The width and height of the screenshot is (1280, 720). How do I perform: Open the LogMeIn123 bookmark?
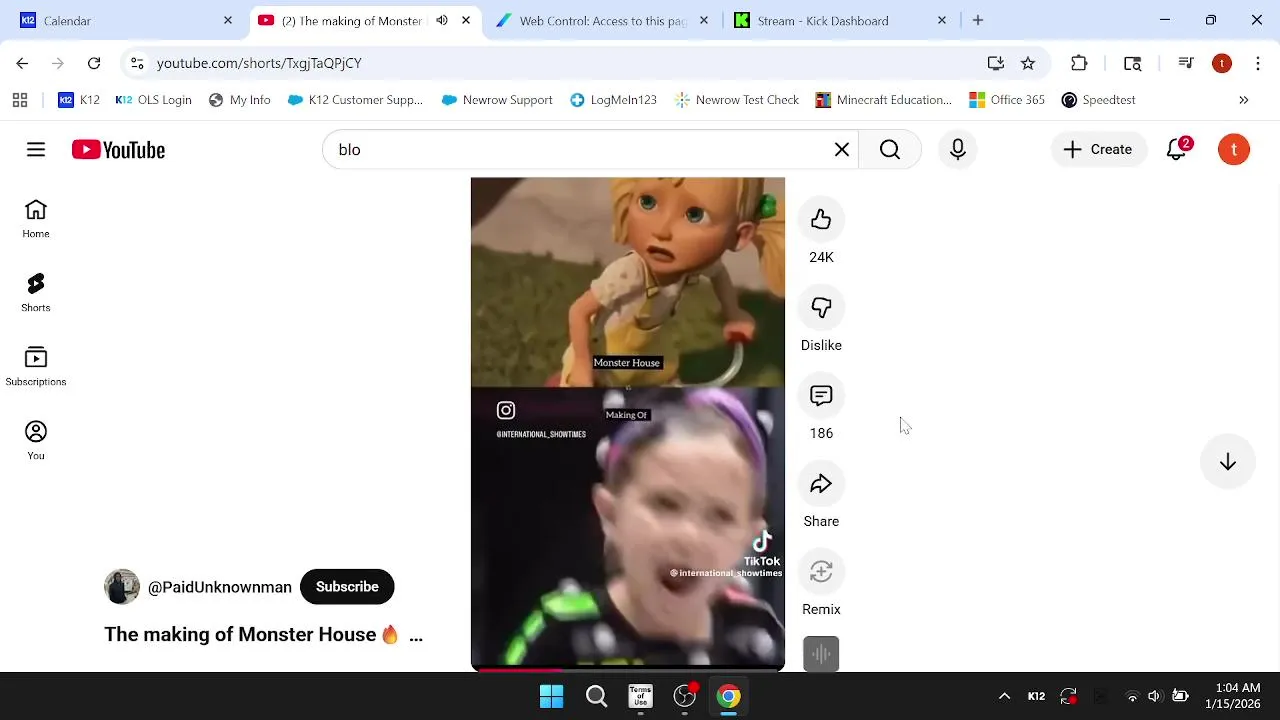[613, 100]
